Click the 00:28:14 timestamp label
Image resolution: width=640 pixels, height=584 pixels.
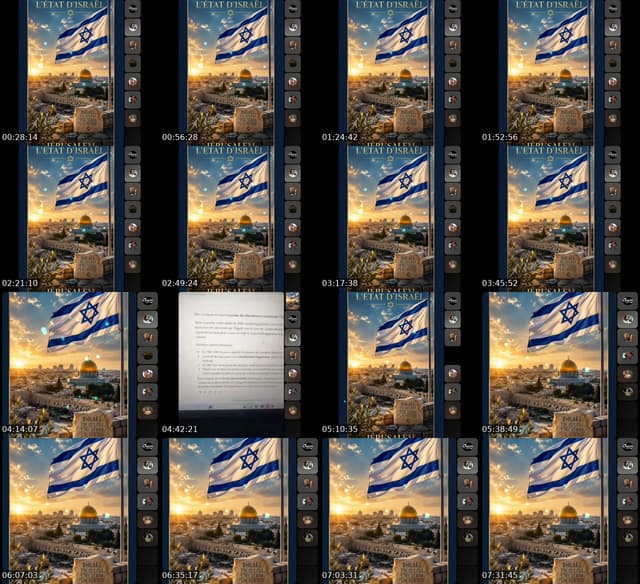click(20, 137)
